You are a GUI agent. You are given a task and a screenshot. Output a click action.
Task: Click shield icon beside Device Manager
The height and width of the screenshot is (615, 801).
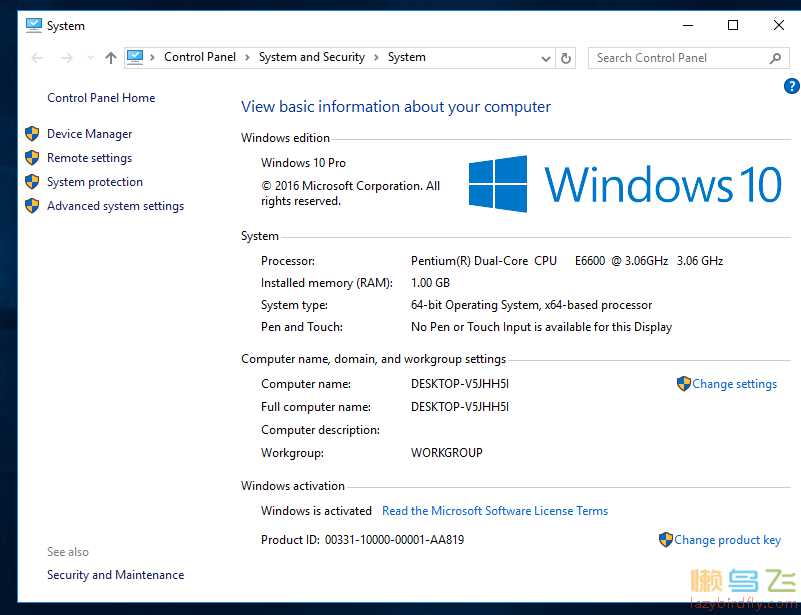click(32, 134)
